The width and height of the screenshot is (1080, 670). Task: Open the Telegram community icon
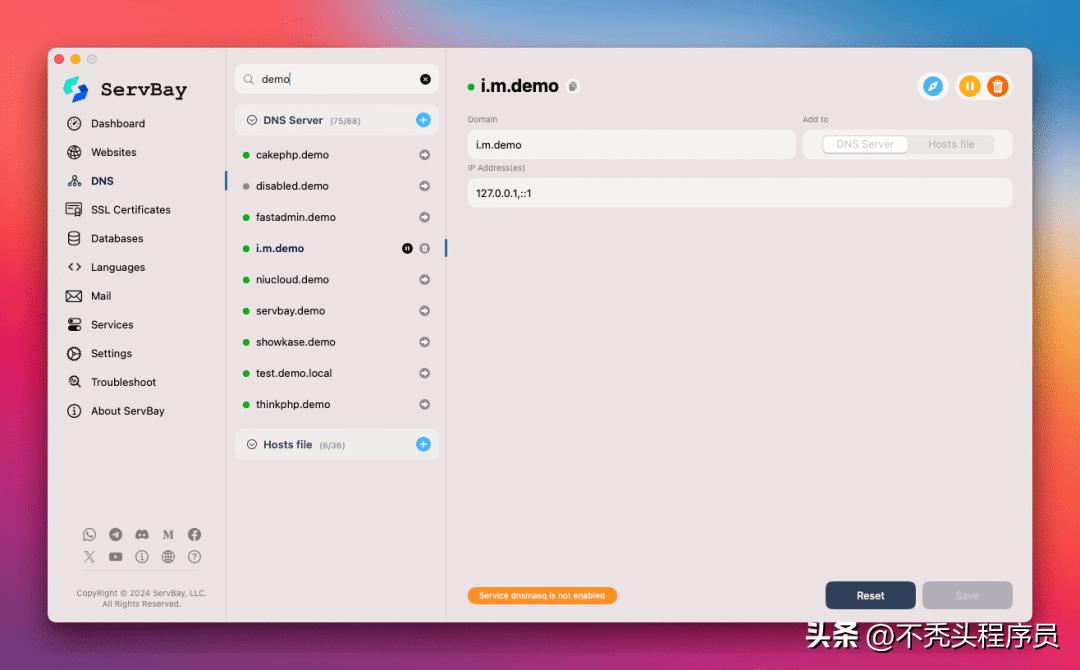[x=116, y=535]
